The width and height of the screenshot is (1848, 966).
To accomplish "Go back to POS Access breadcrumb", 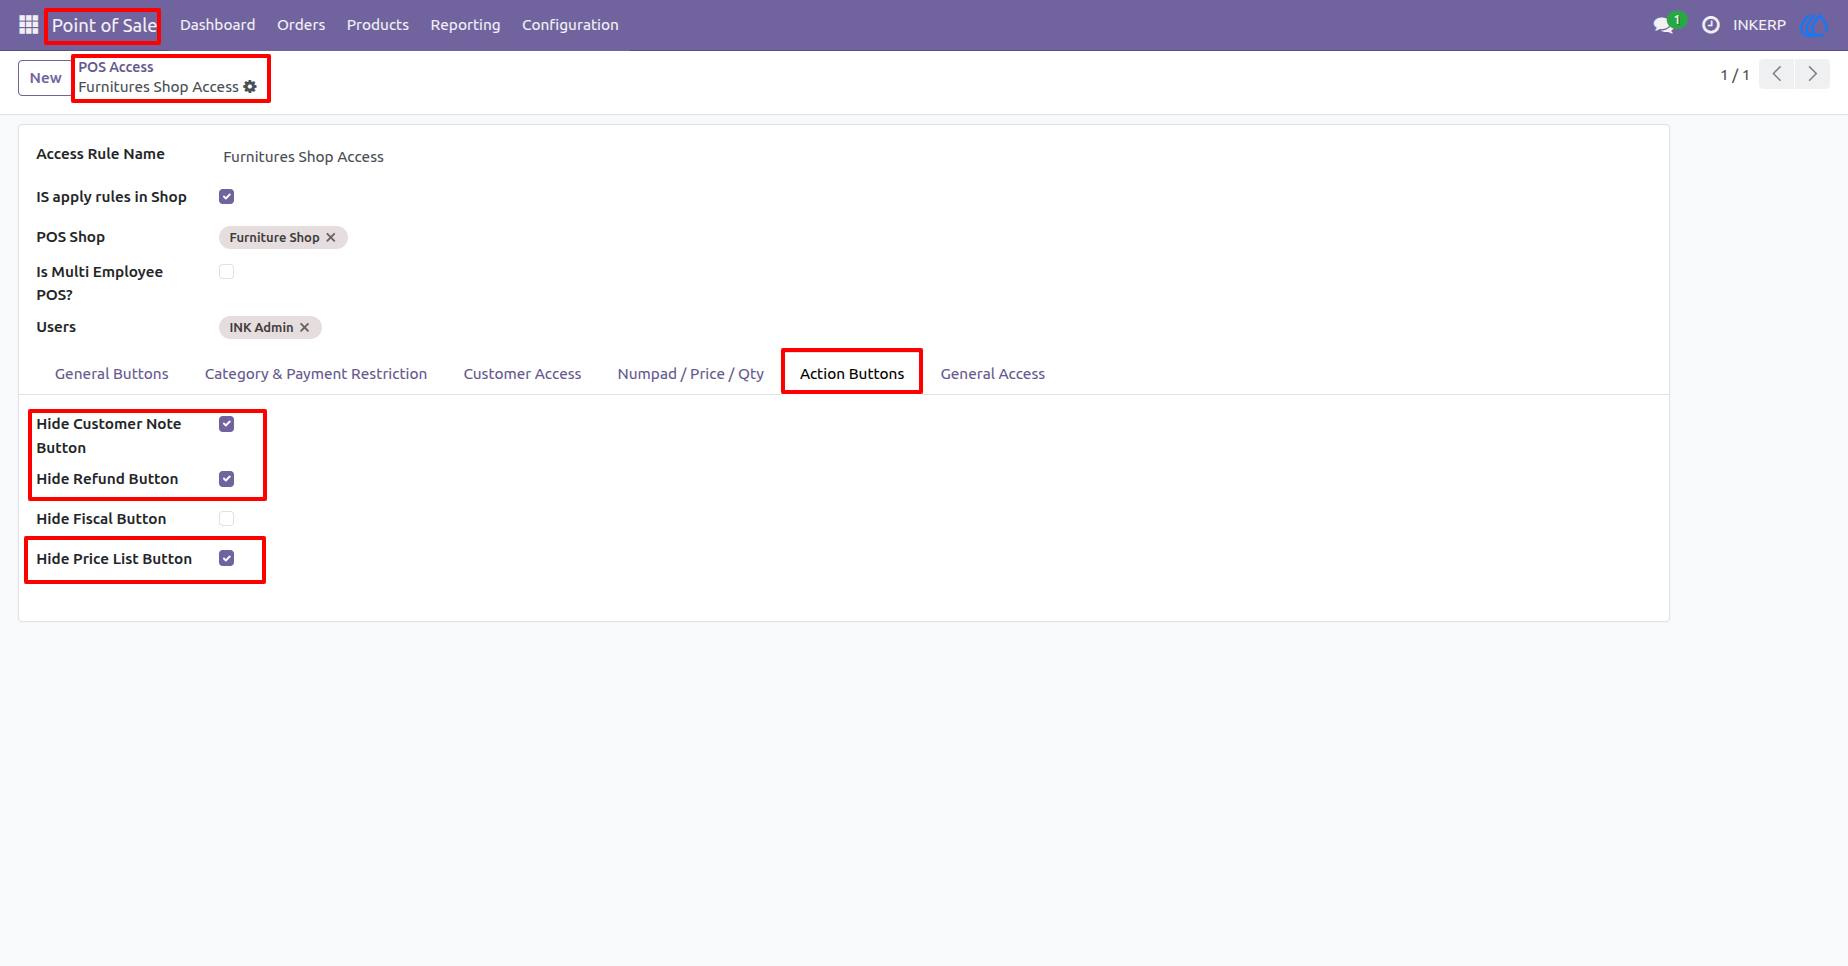I will click(116, 67).
